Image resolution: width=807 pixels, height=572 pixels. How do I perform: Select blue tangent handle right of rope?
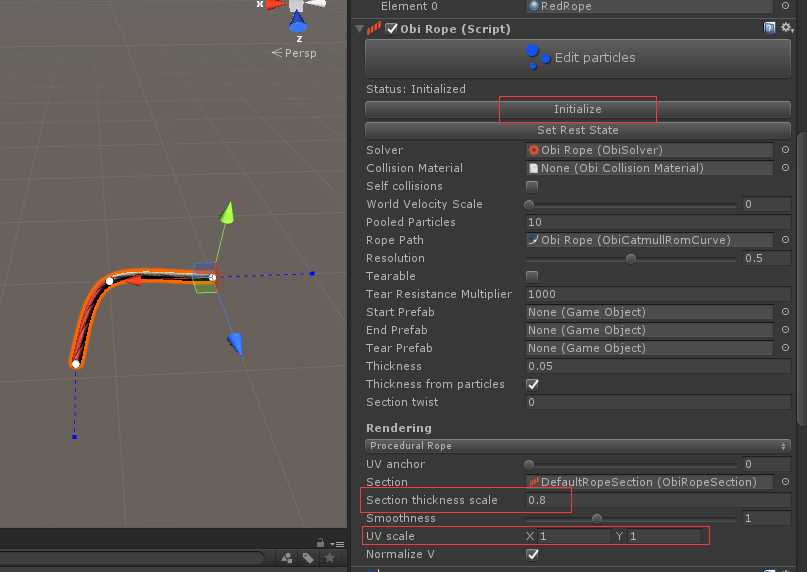pos(312,274)
